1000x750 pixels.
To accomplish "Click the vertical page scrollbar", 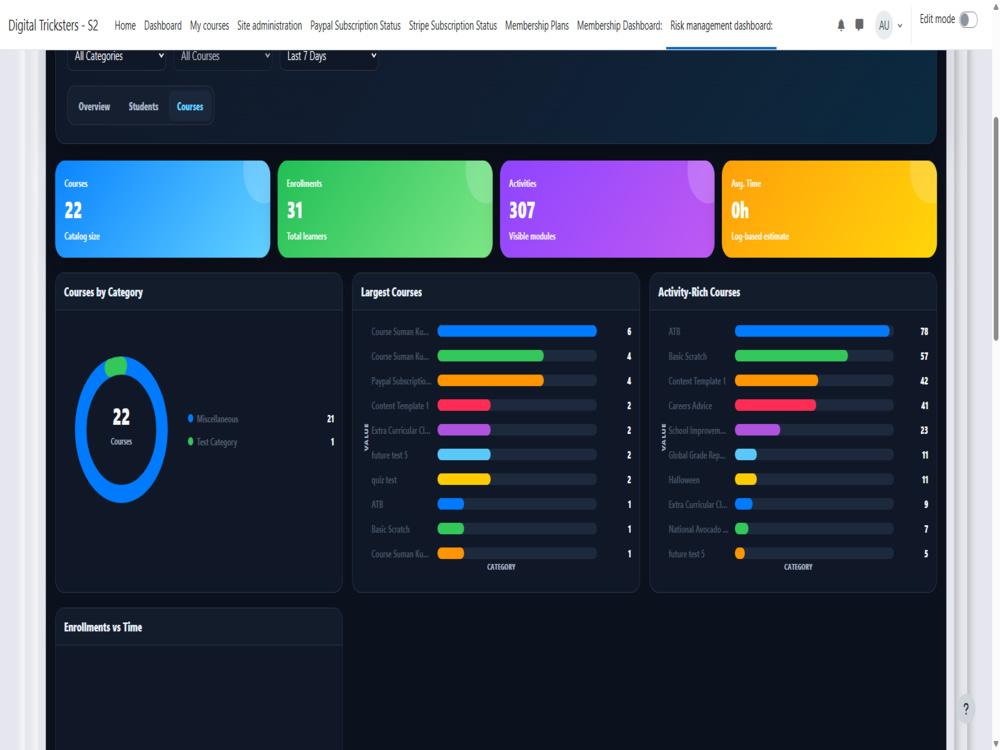I will (995, 230).
